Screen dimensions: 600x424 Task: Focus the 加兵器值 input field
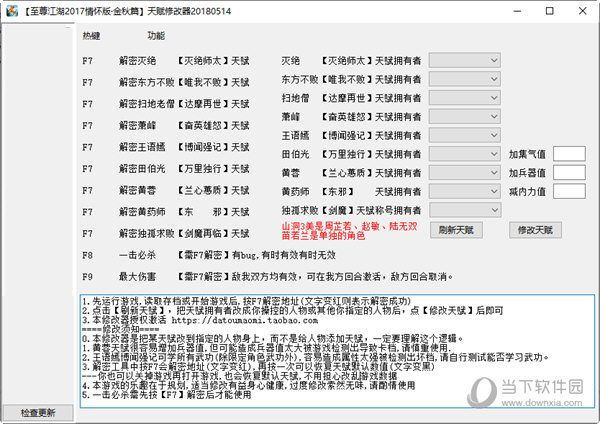click(x=569, y=173)
